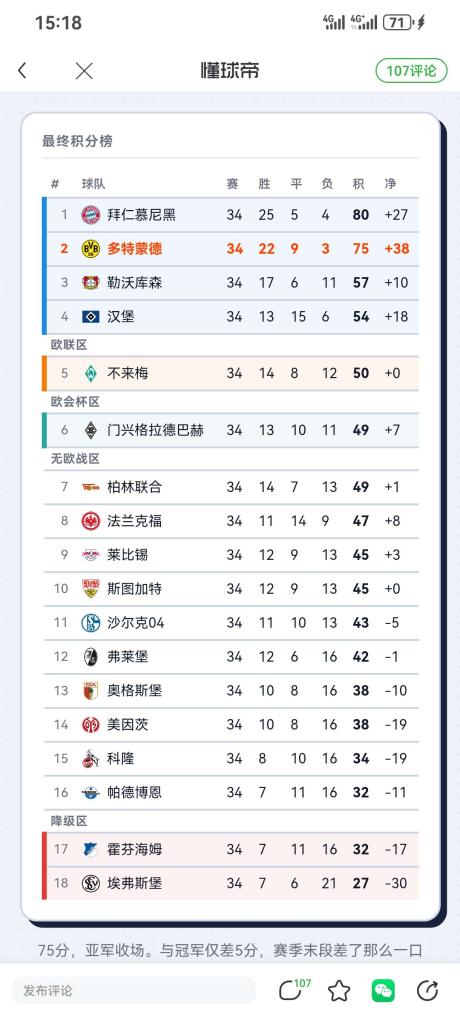
Task: Tap the Dortmund BVB crest icon
Action: [91, 249]
